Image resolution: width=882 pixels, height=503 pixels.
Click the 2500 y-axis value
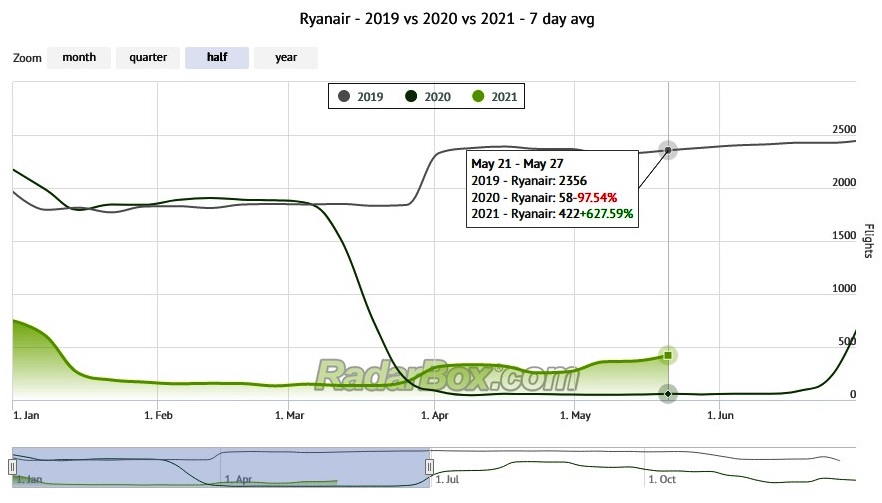click(x=844, y=129)
